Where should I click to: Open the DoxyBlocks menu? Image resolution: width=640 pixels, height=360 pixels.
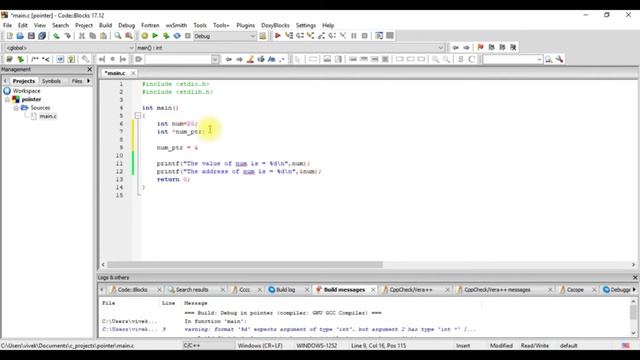pyautogui.click(x=276, y=25)
